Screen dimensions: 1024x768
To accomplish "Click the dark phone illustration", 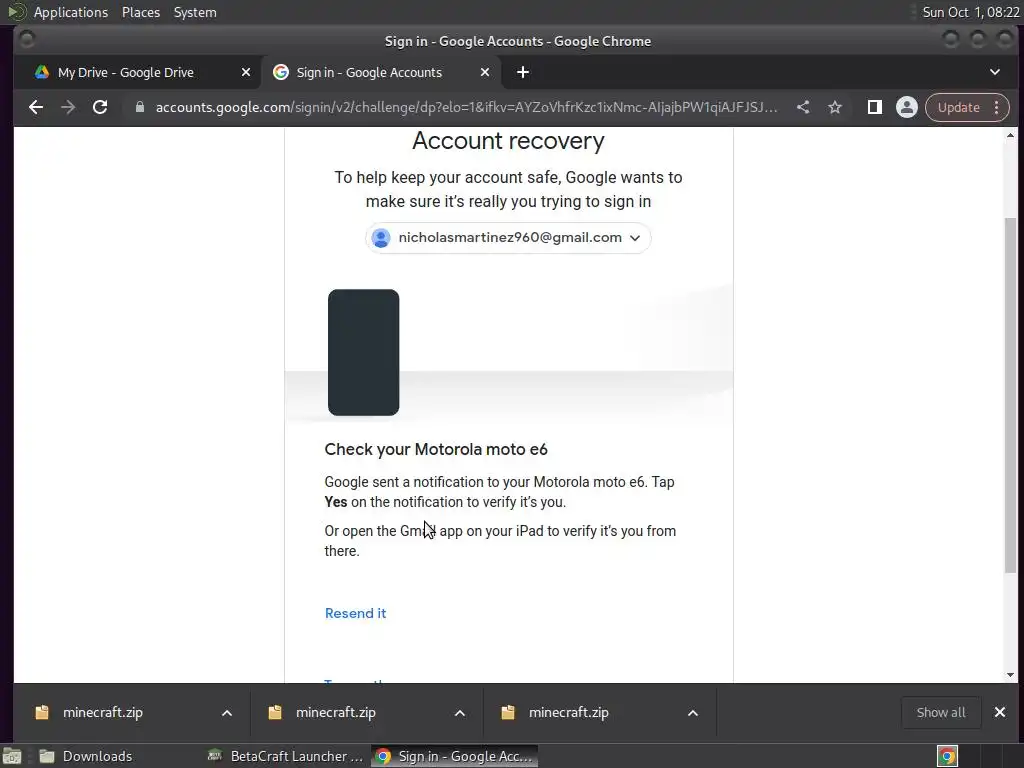I will pos(363,353).
